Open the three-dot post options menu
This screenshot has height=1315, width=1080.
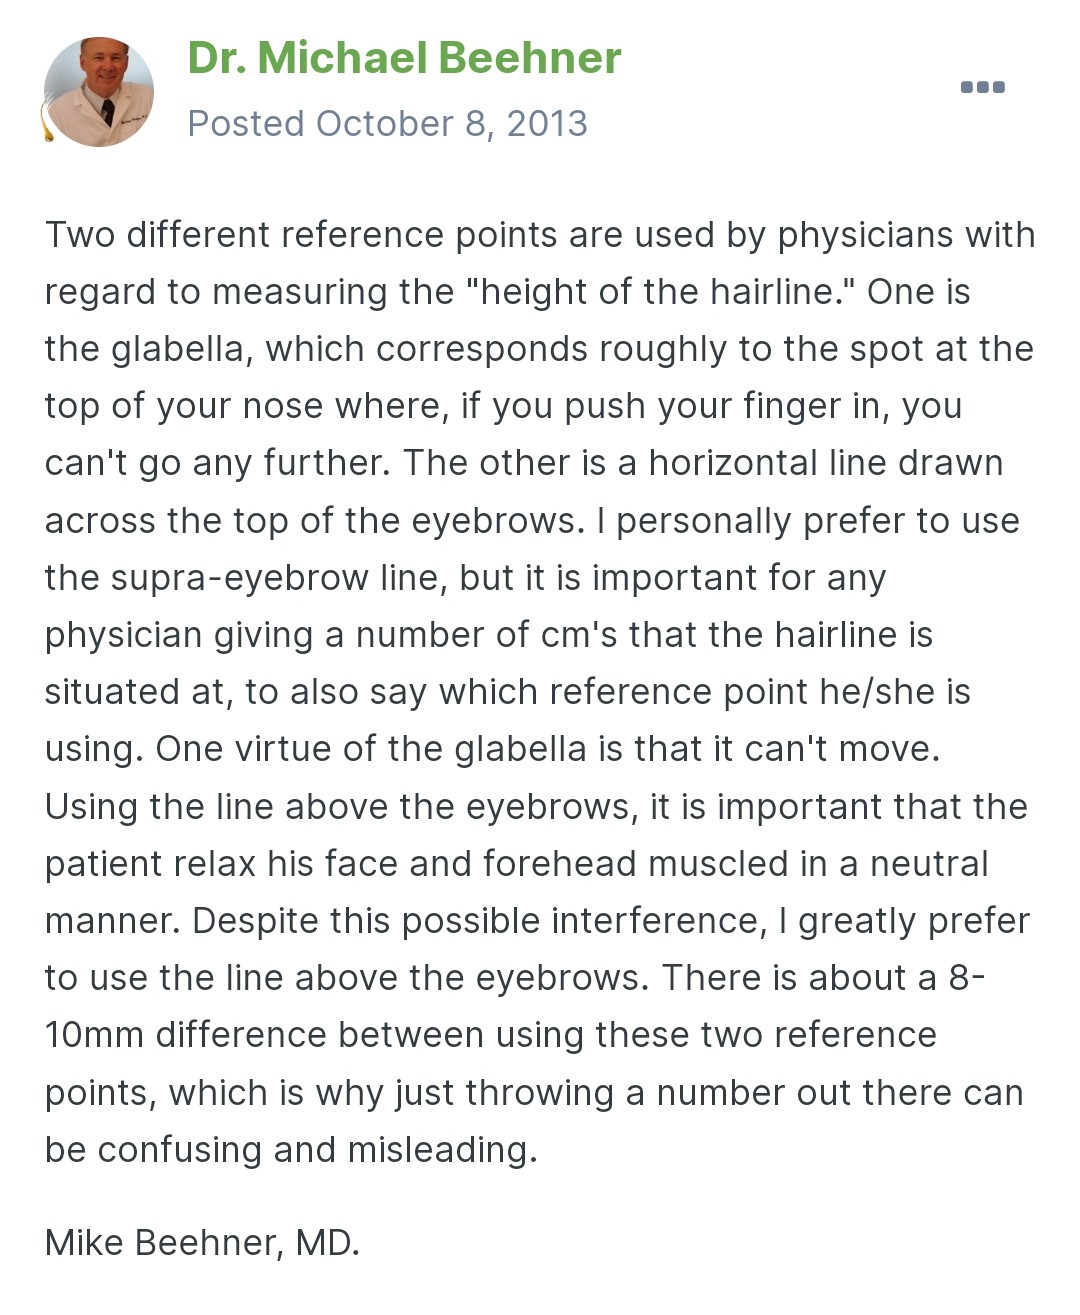click(982, 87)
